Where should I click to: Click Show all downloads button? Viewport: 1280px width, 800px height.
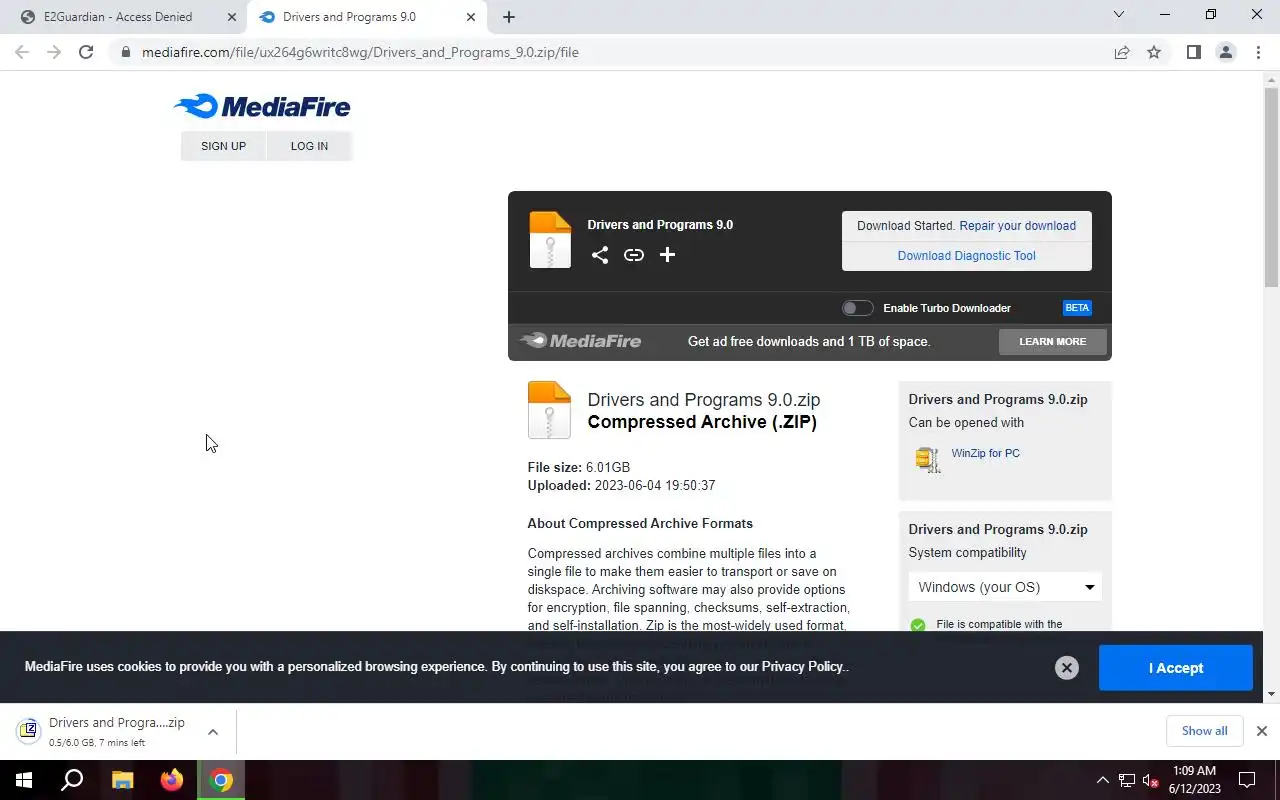tap(1204, 731)
